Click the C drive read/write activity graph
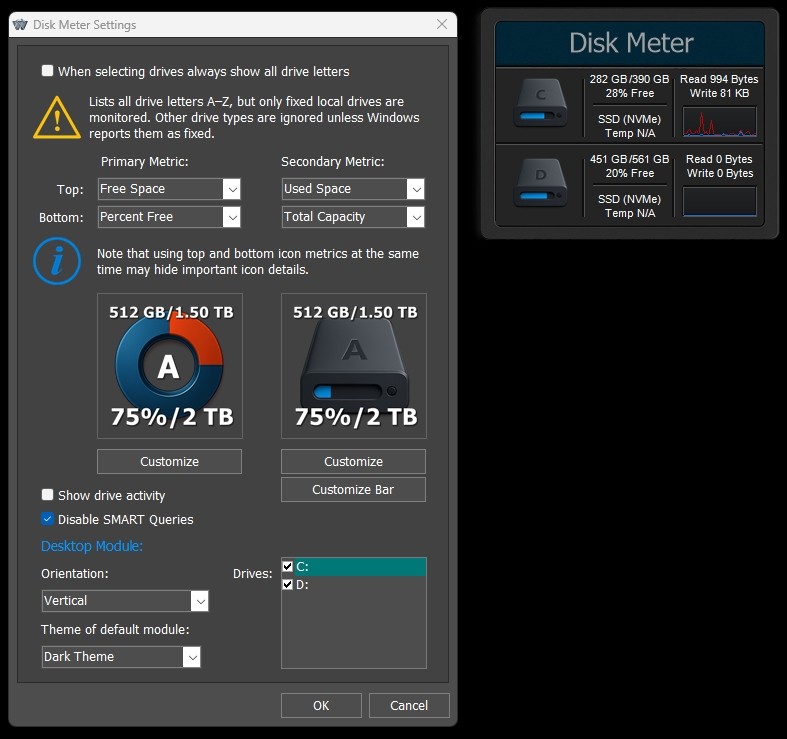 (719, 122)
